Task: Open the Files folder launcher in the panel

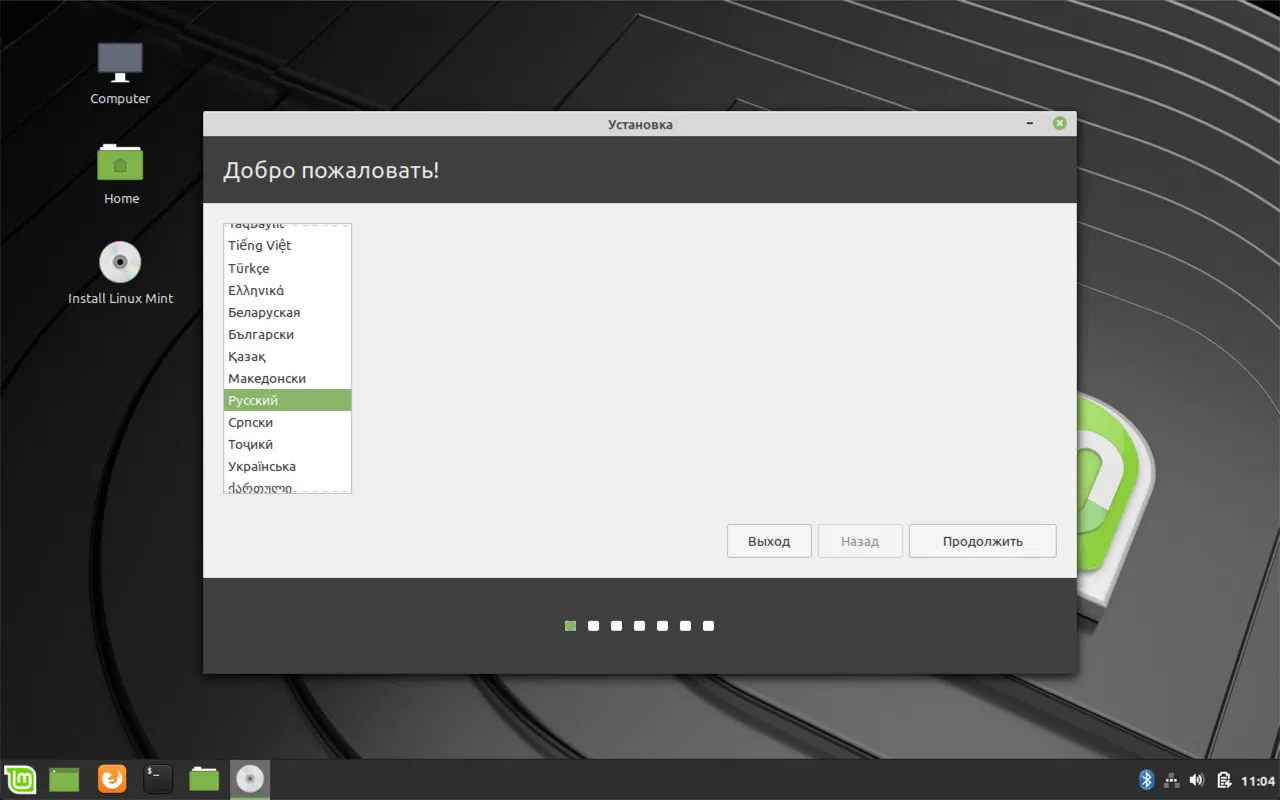Action: click(204, 778)
